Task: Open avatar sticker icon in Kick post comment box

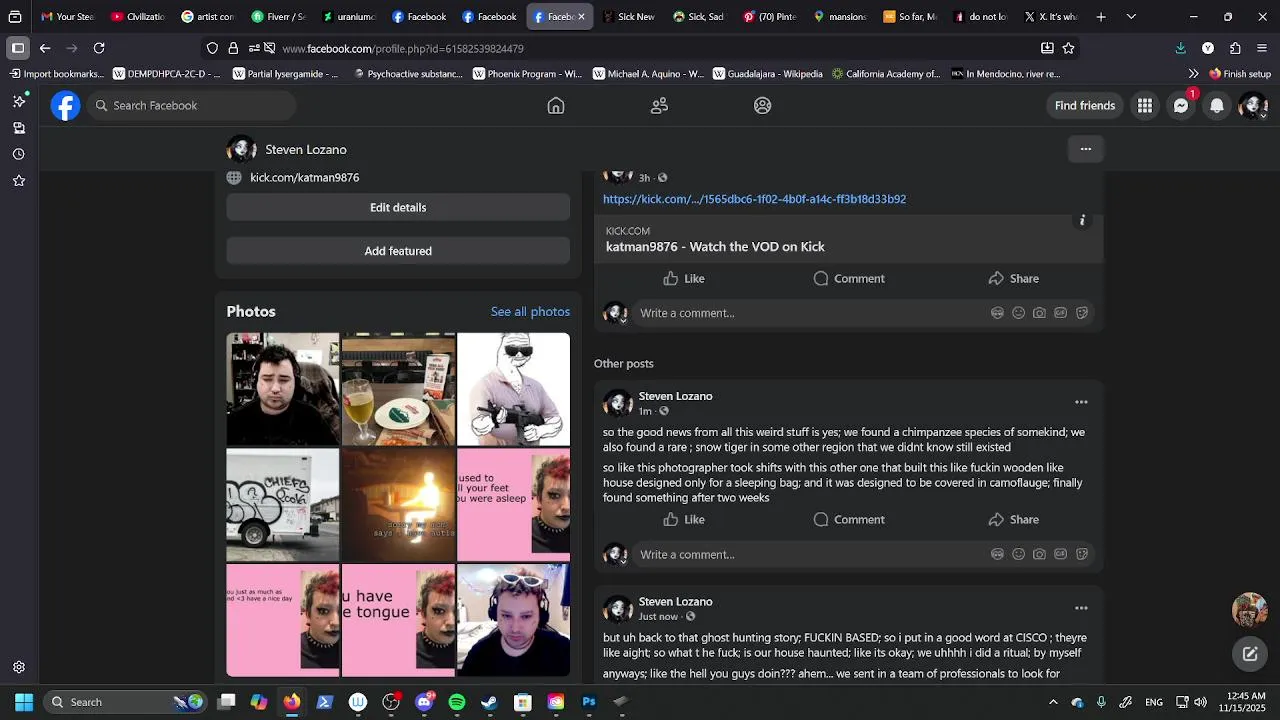Action: [x=997, y=313]
